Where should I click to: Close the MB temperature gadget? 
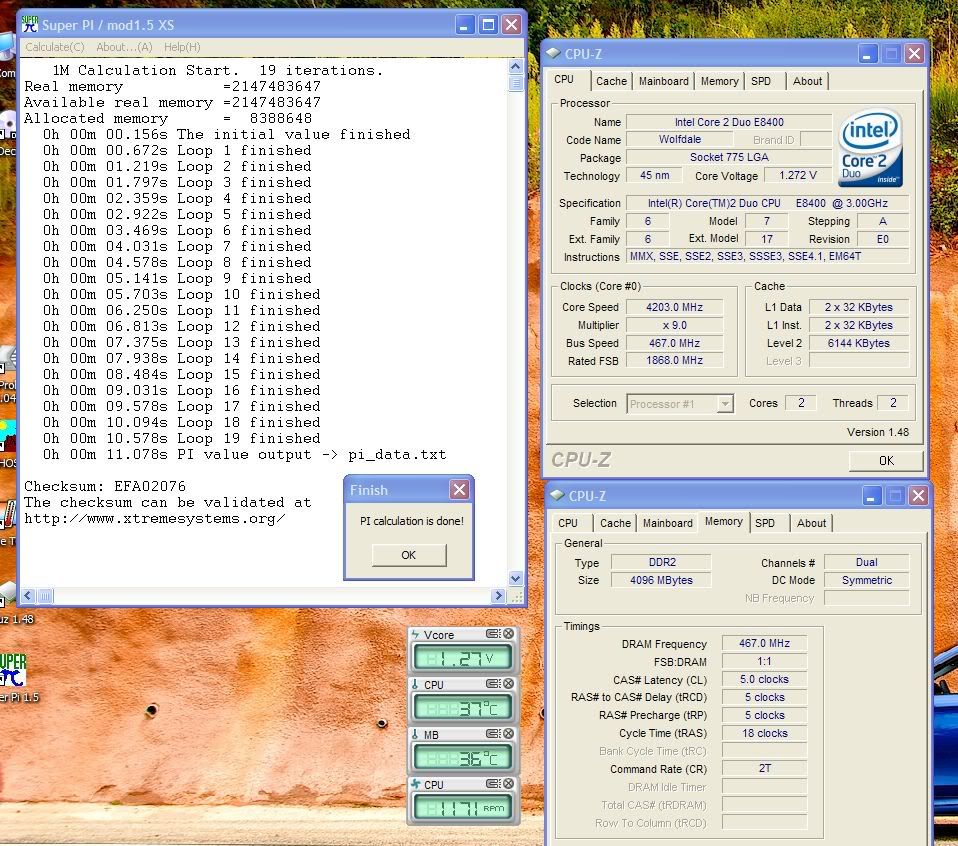coord(508,734)
